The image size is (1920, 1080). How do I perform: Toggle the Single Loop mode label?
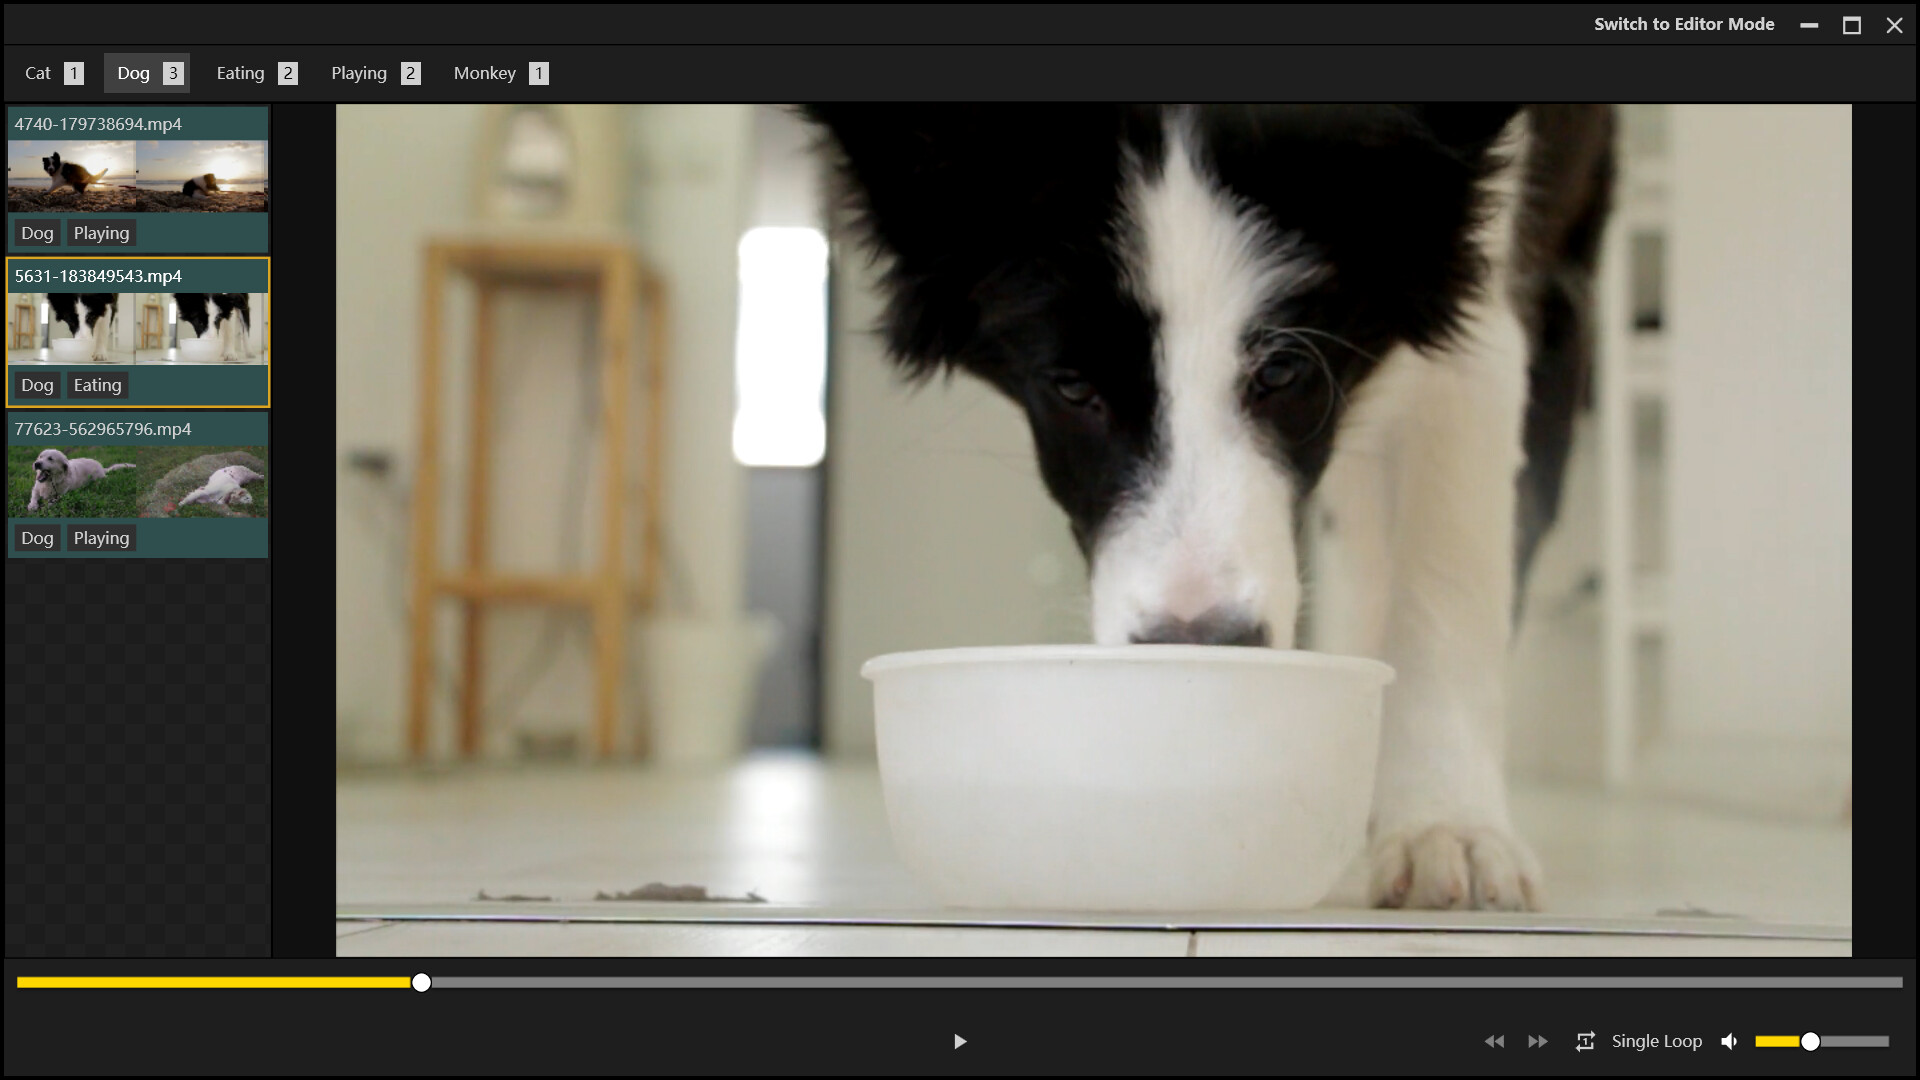pos(1656,1041)
